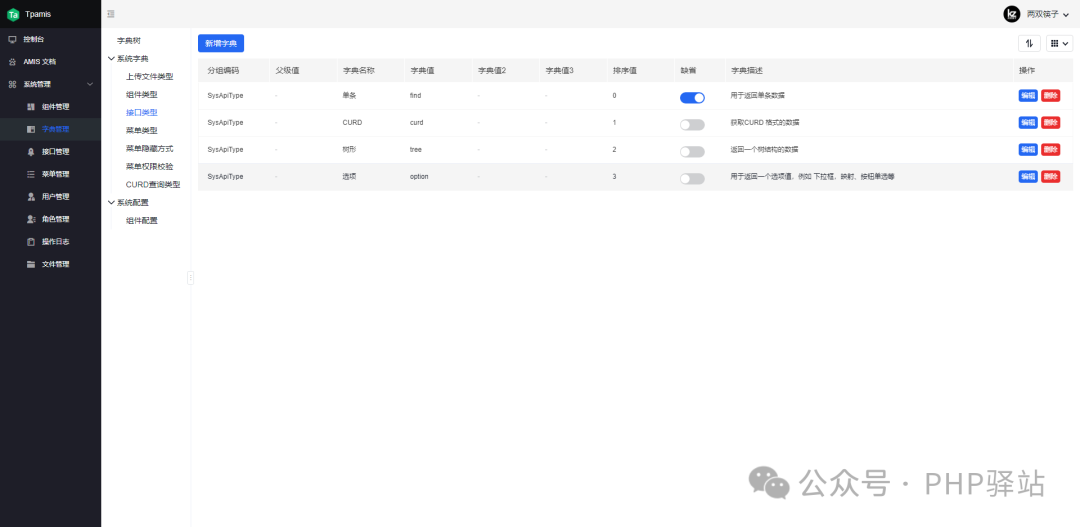The width and height of the screenshot is (1080, 527).
Task: Click the 'option' dictionary value cell
Action: pos(419,176)
